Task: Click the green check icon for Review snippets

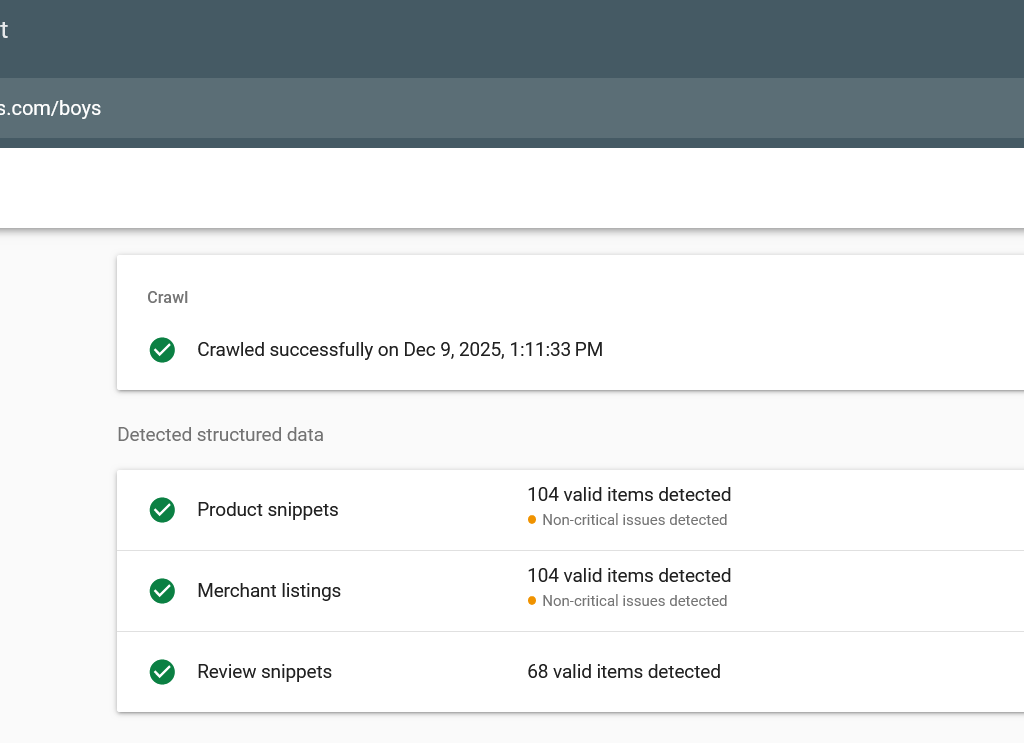Action: [162, 672]
